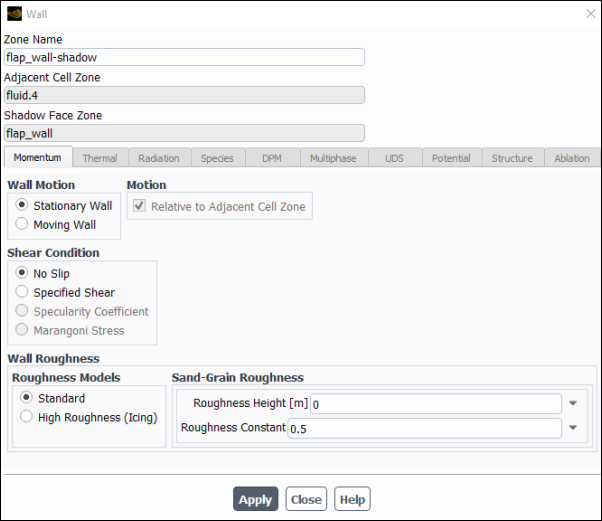The width and height of the screenshot is (602, 521).
Task: Click the Adjacent Cell Zone field fluid.4
Action: pos(184,95)
